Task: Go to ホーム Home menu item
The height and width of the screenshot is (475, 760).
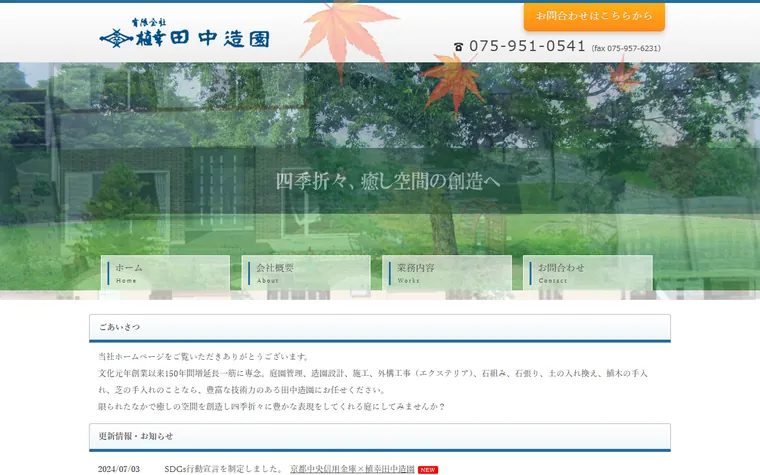Action: (x=165, y=273)
